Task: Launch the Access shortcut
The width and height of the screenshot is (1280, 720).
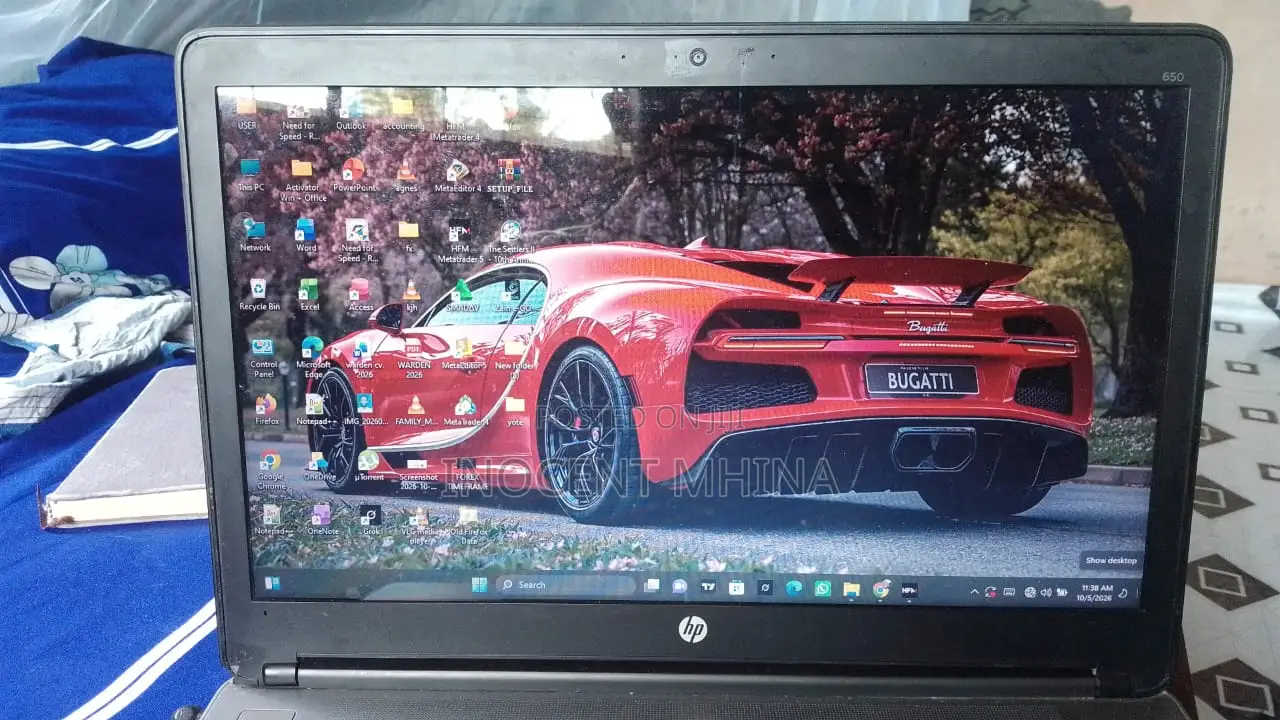Action: (360, 294)
